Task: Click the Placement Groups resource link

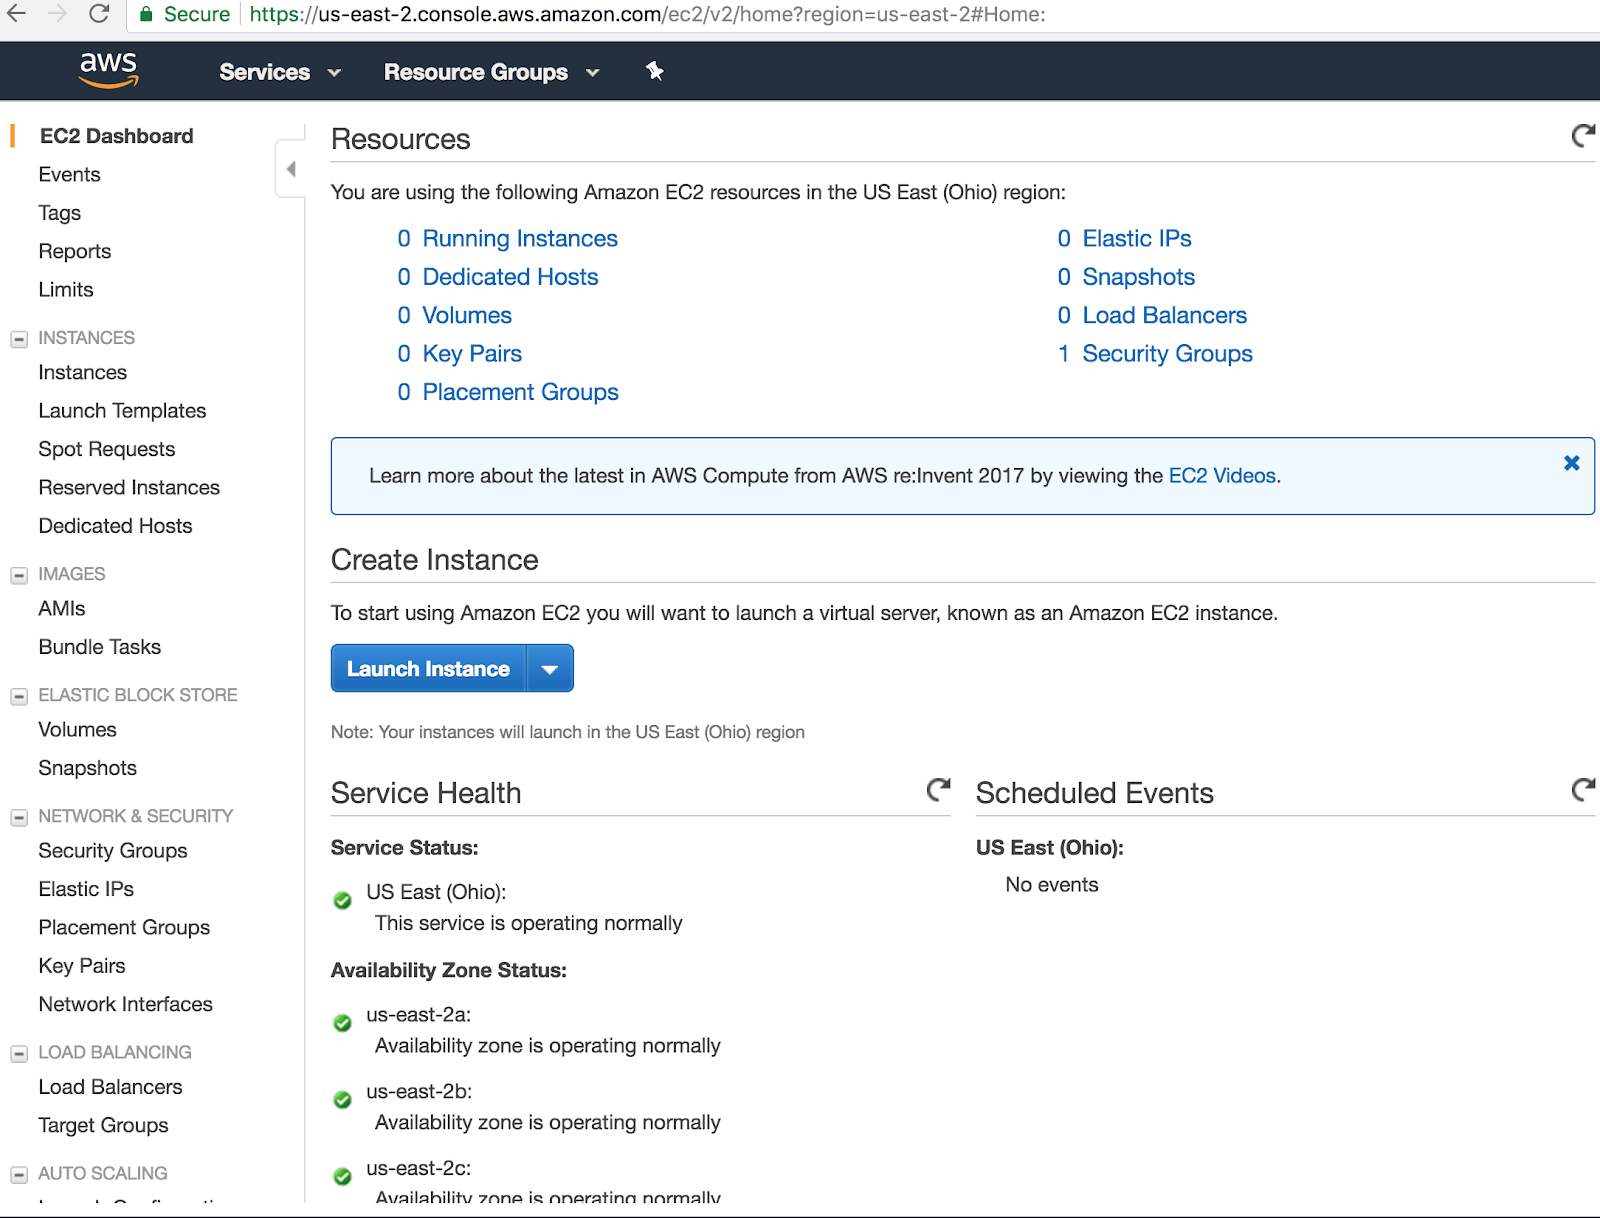Action: tap(520, 392)
